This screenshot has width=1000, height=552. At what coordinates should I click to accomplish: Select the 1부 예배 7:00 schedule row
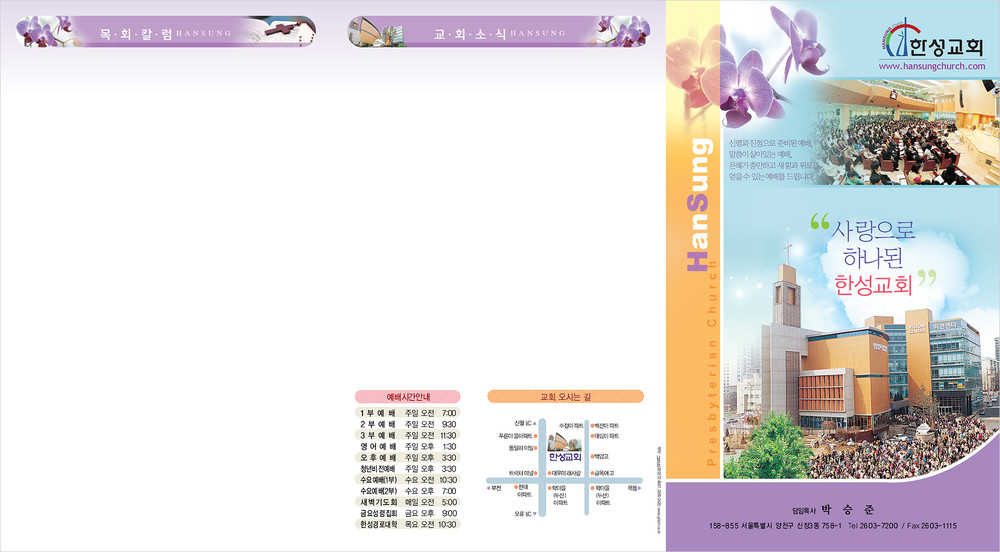point(407,412)
